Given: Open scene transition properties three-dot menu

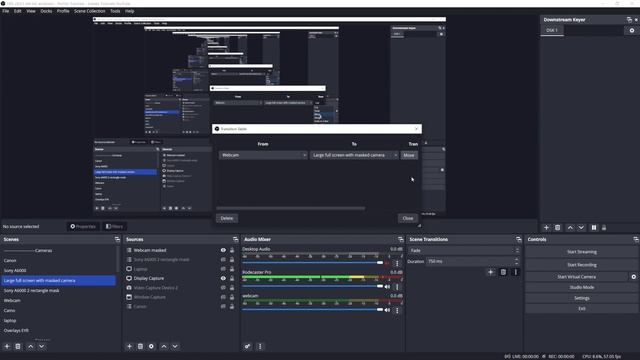Looking at the screenshot, I should click(x=516, y=272).
